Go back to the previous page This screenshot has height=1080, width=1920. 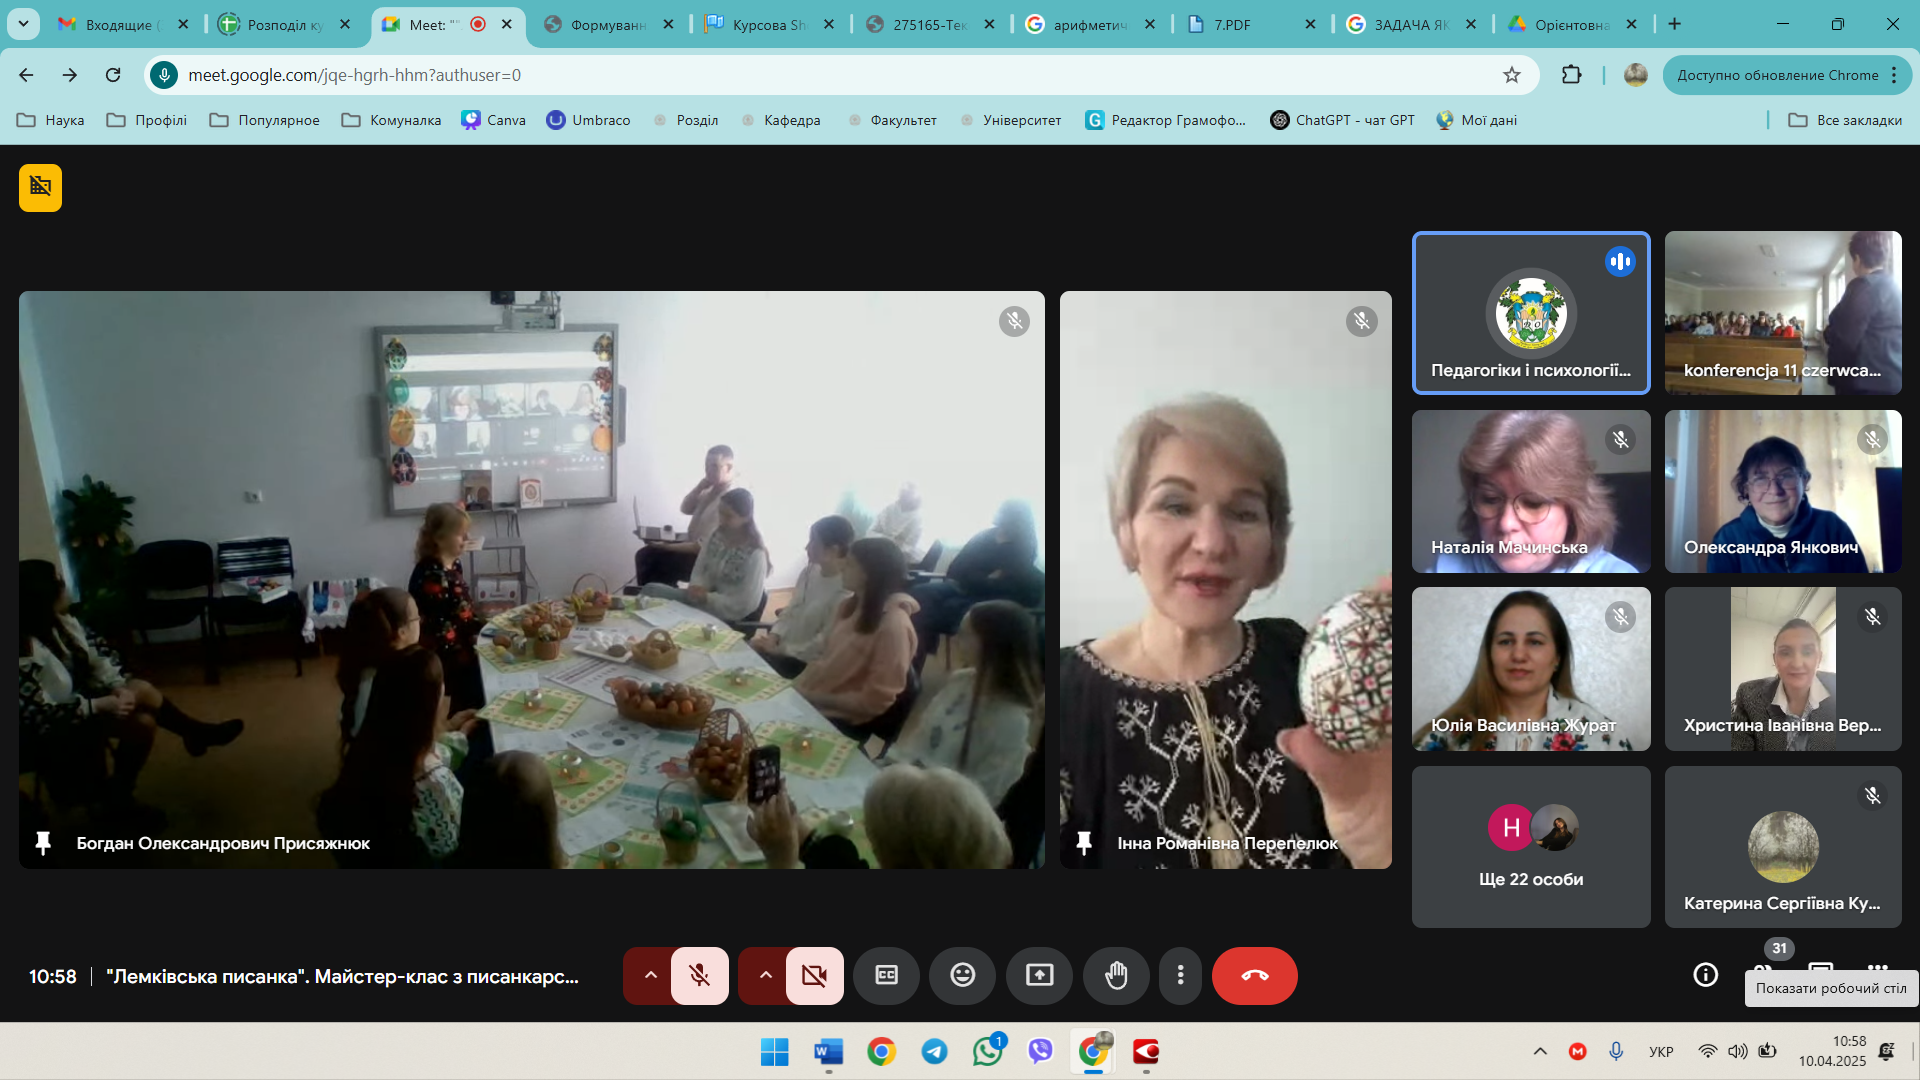[26, 75]
